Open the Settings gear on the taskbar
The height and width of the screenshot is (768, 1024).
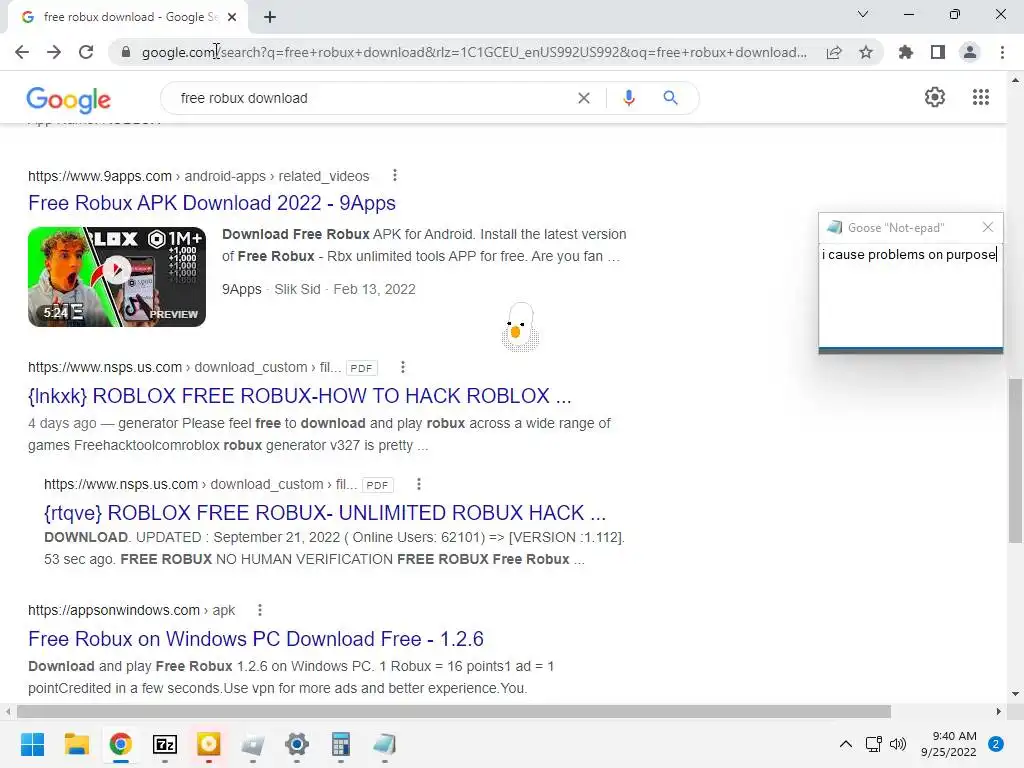coord(296,744)
